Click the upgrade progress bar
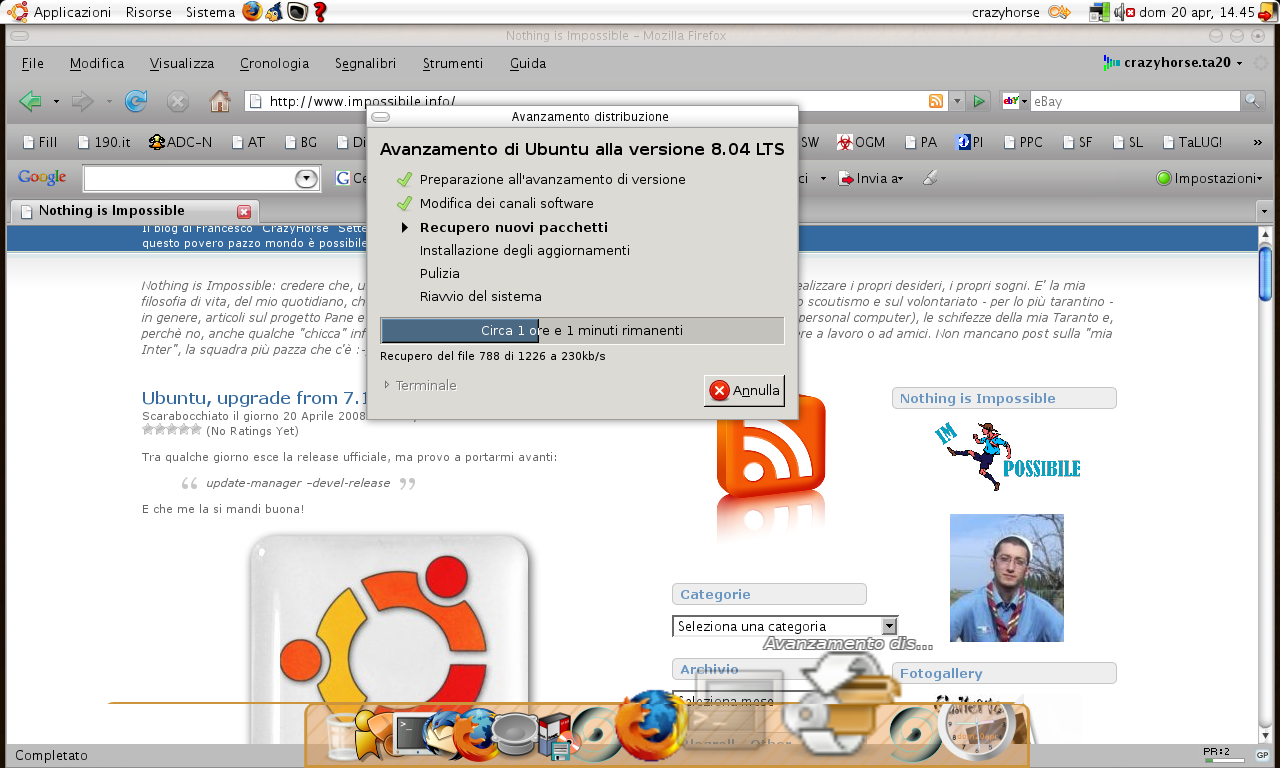 (x=582, y=331)
